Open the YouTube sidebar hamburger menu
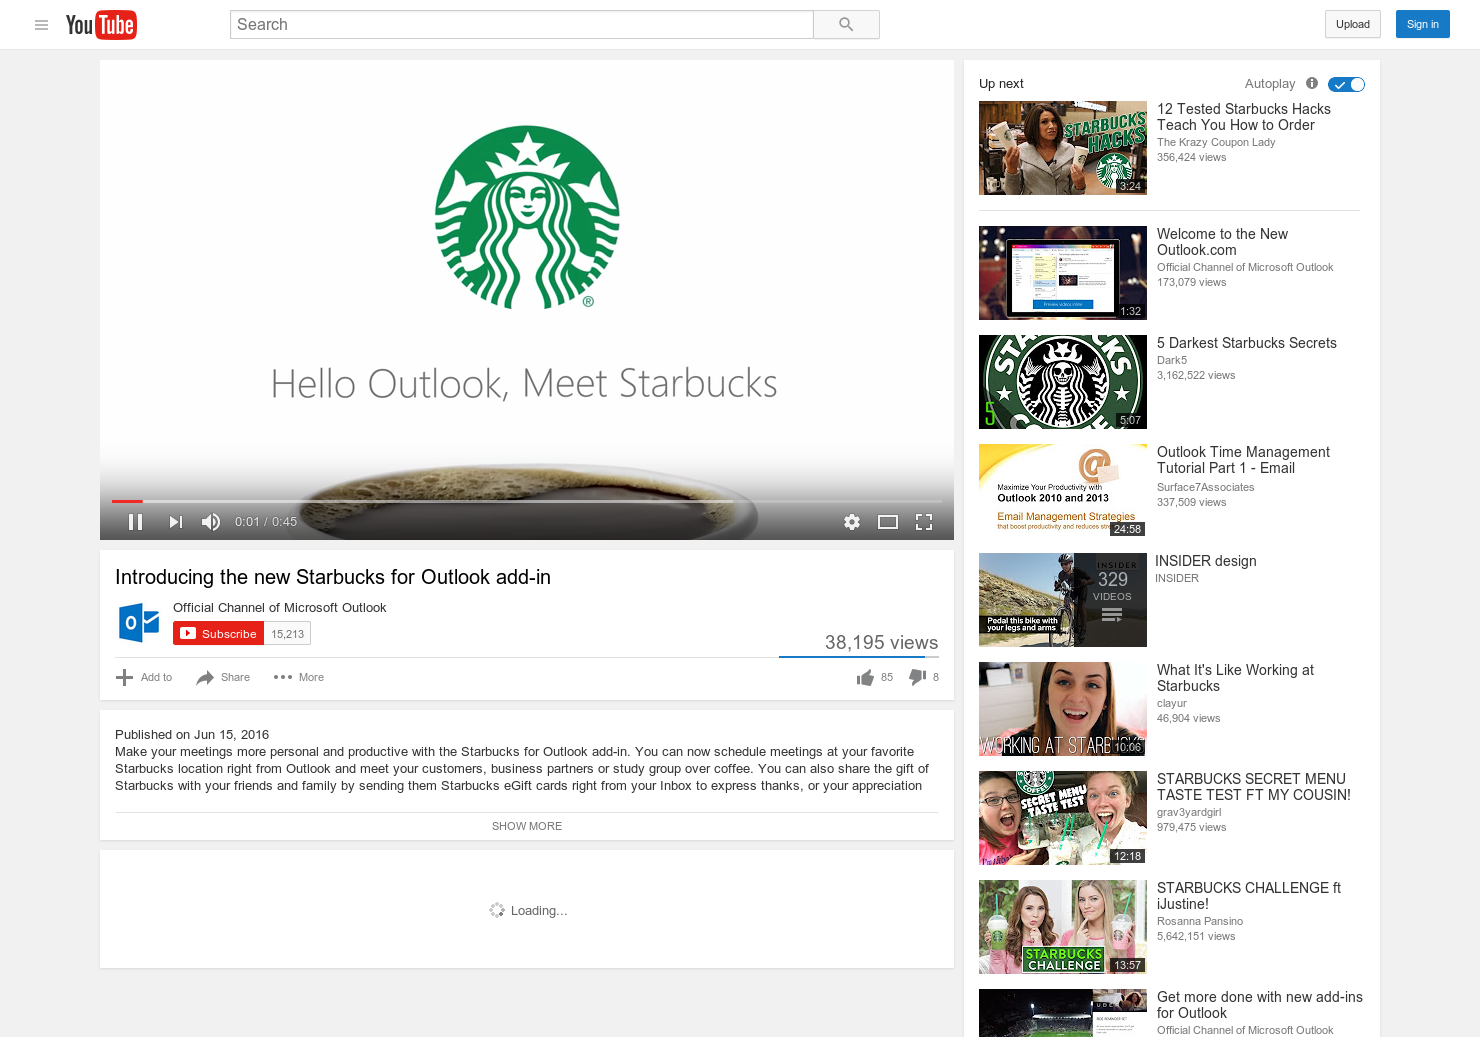This screenshot has height=1037, width=1480. tap(41, 25)
